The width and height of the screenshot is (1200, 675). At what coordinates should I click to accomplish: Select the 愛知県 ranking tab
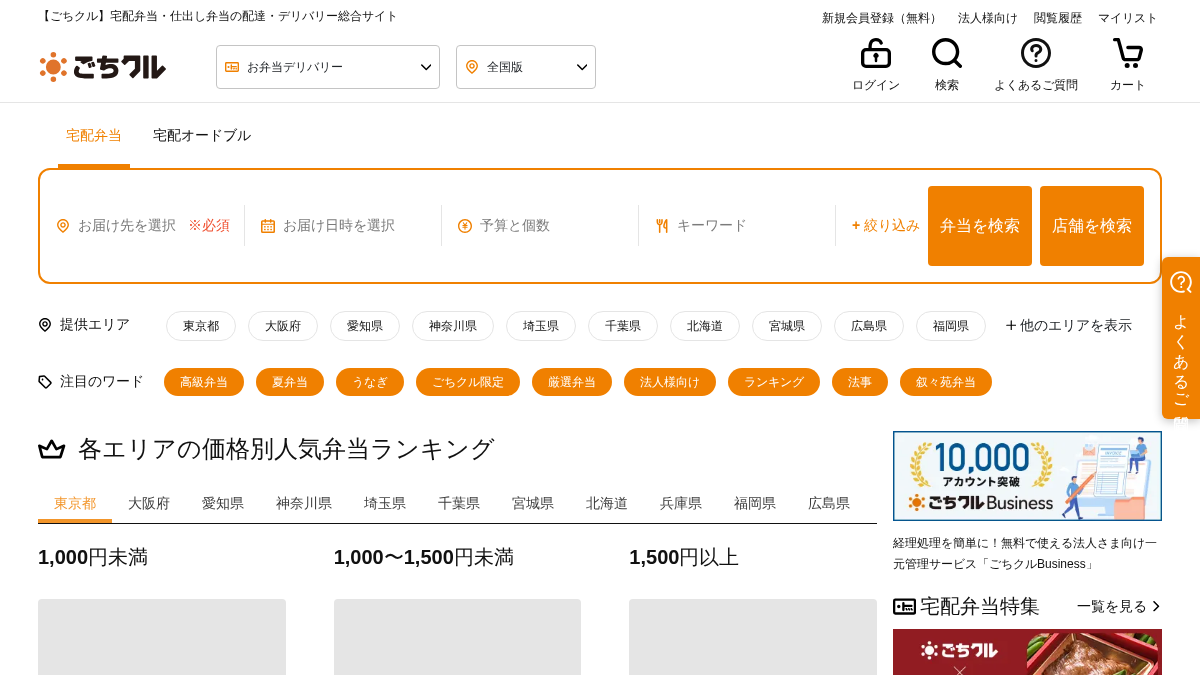(x=223, y=503)
